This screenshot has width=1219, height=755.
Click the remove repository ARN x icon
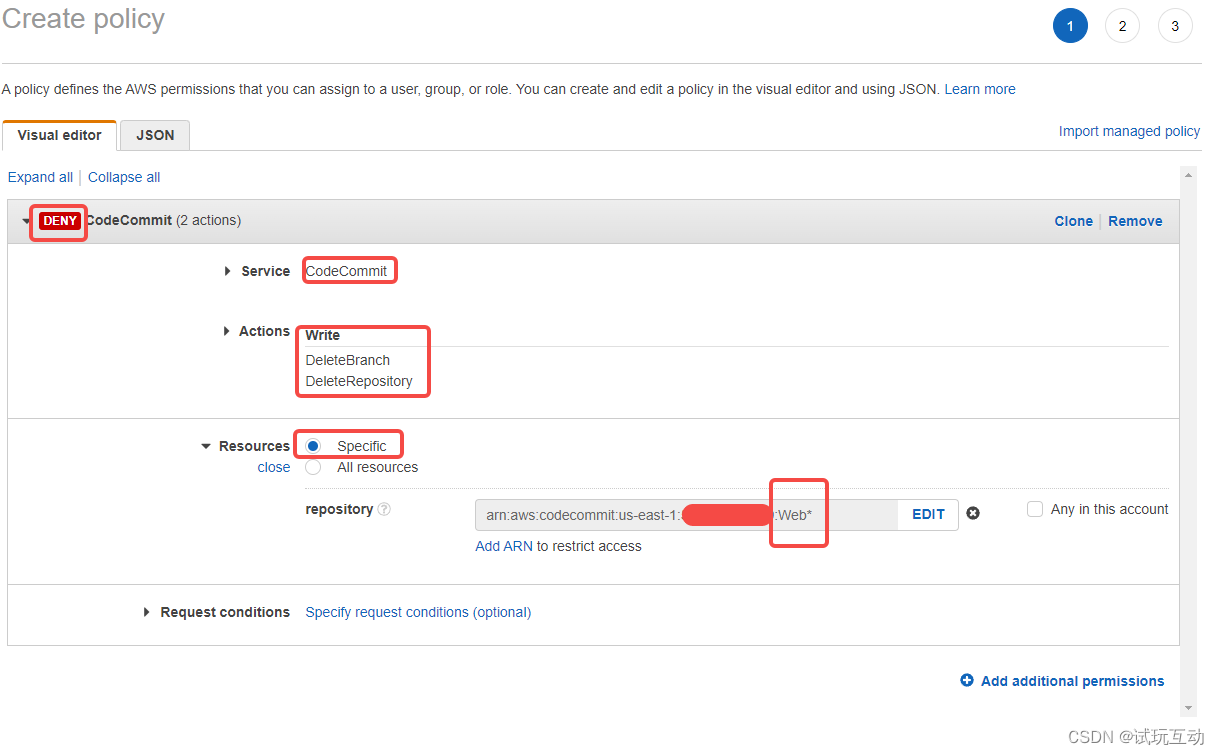pyautogui.click(x=973, y=513)
